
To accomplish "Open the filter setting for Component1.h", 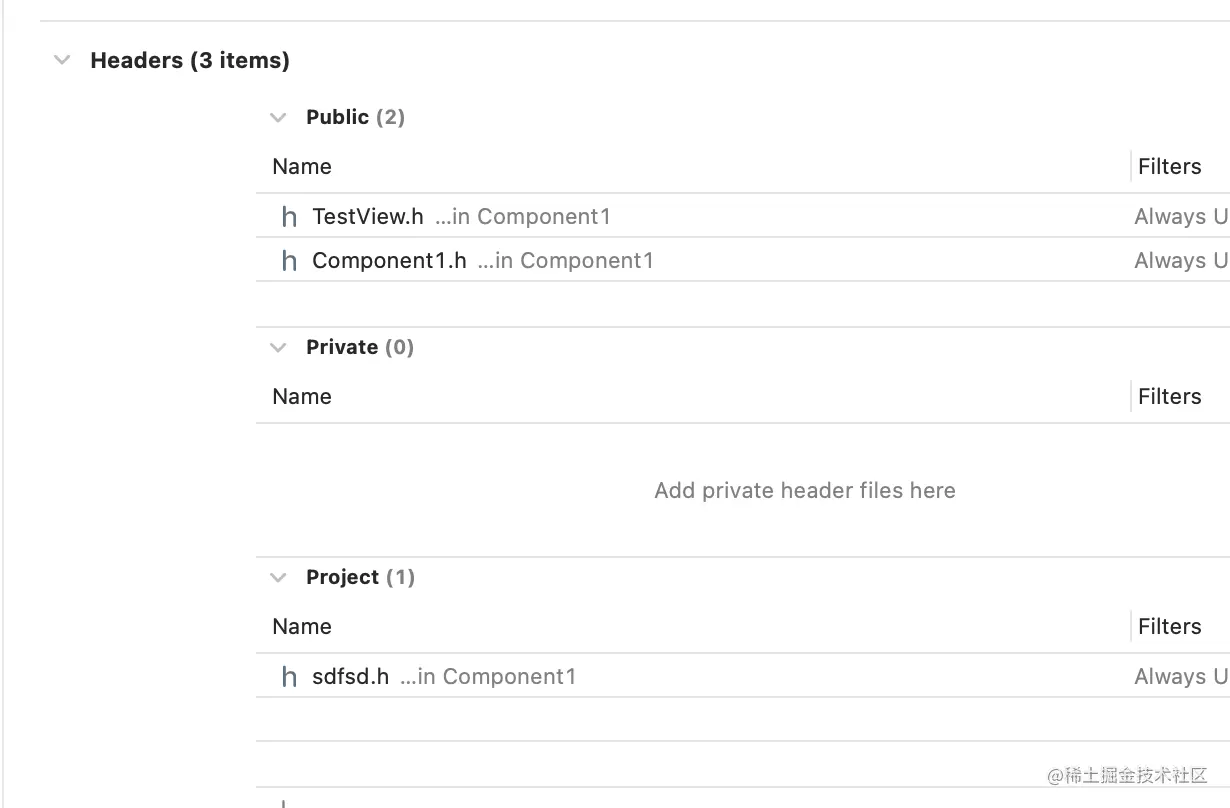I will [1180, 261].
